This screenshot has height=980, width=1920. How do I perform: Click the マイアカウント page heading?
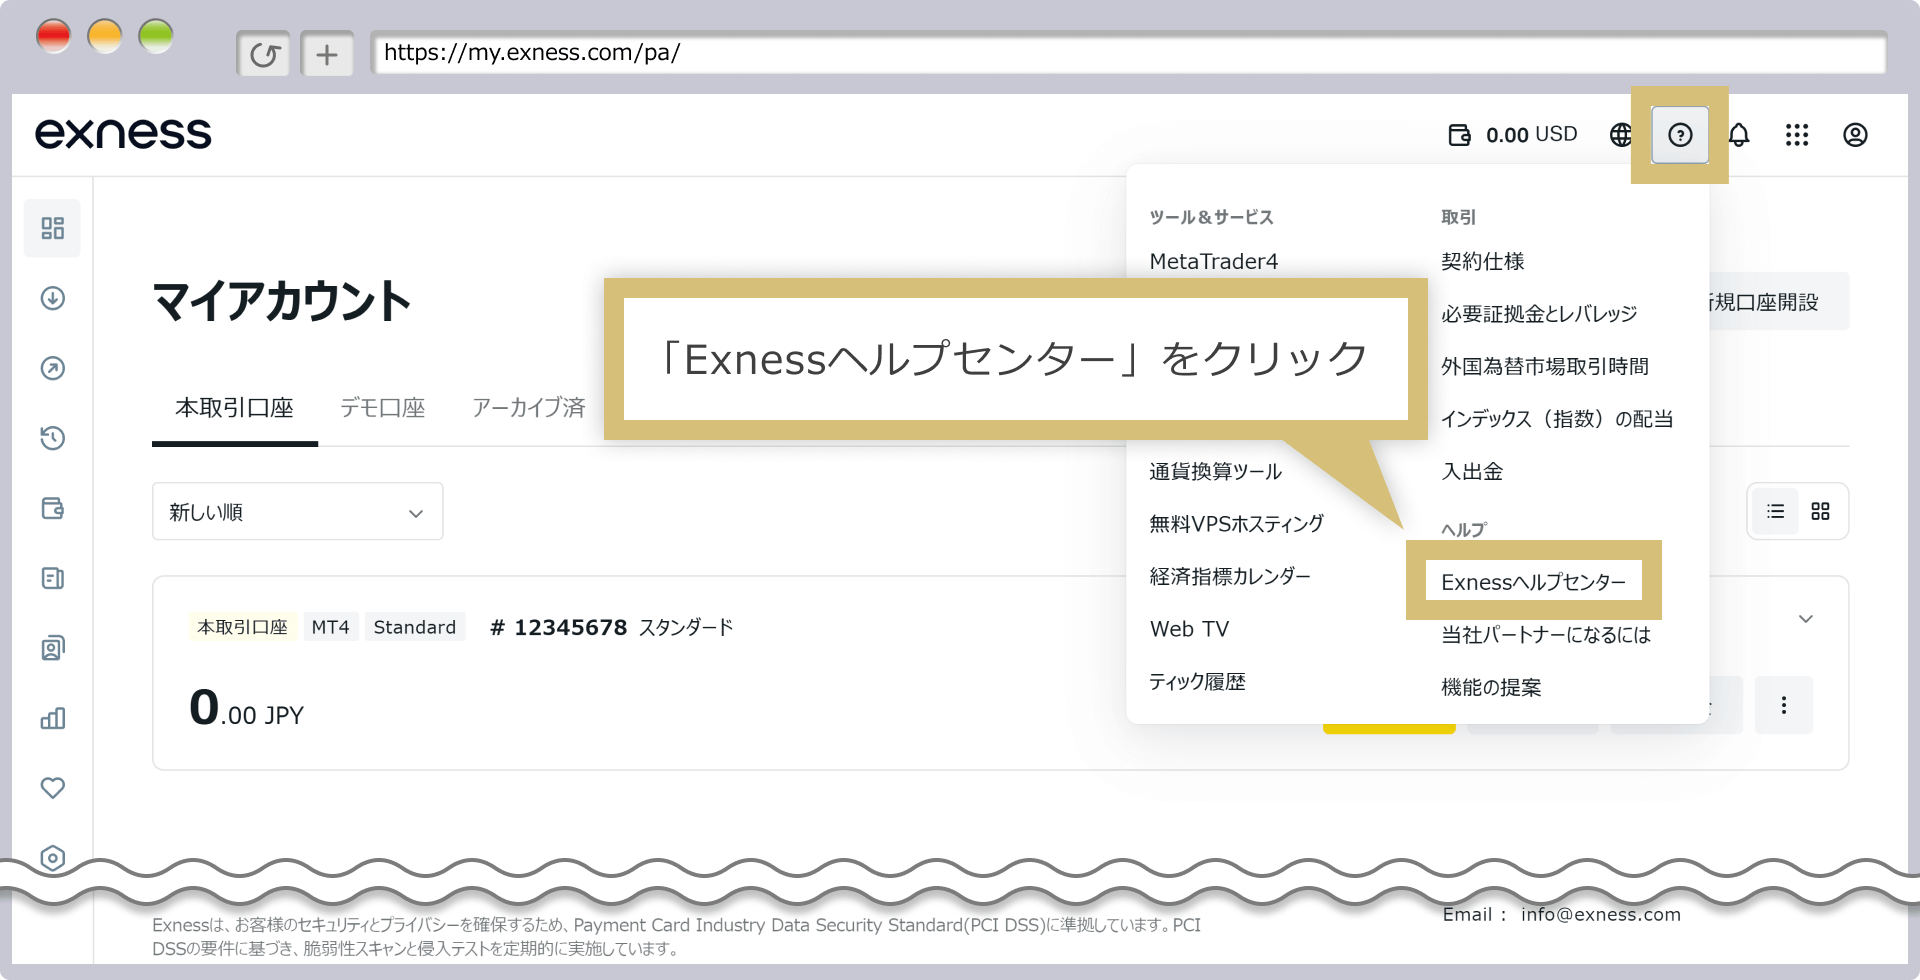[x=281, y=301]
